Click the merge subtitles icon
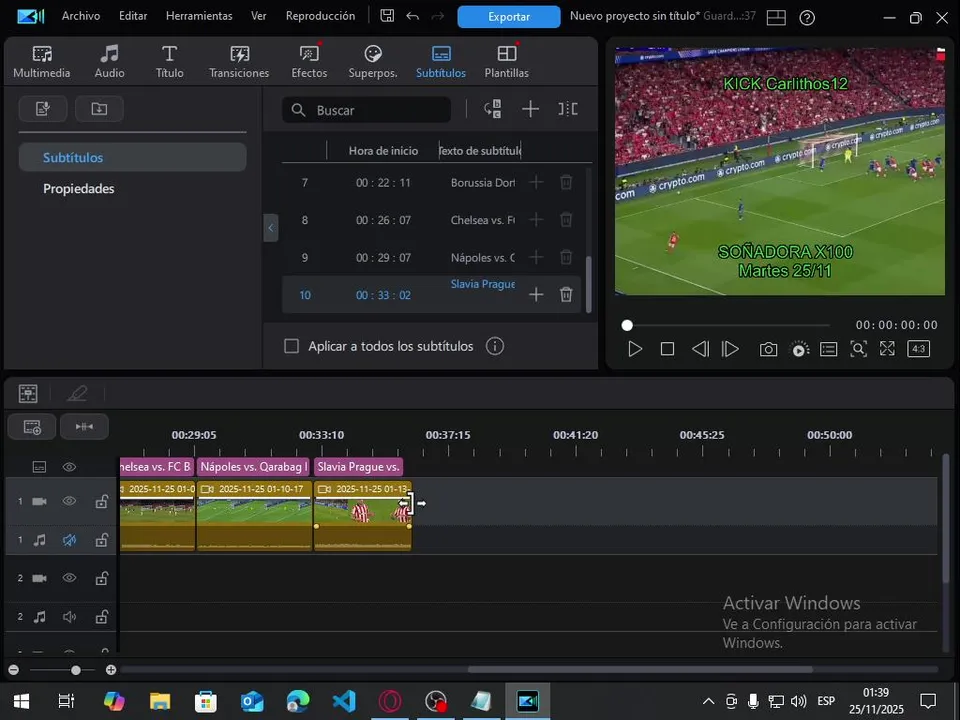This screenshot has height=720, width=960. (x=568, y=109)
